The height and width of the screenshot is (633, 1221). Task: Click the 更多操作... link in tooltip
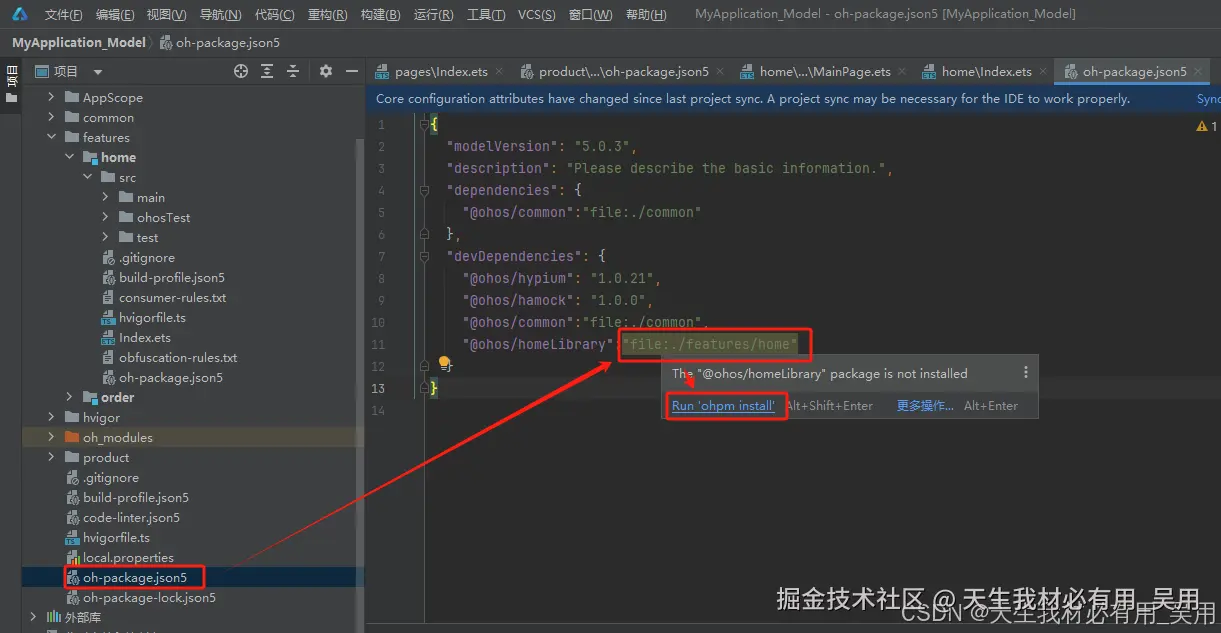click(925, 406)
